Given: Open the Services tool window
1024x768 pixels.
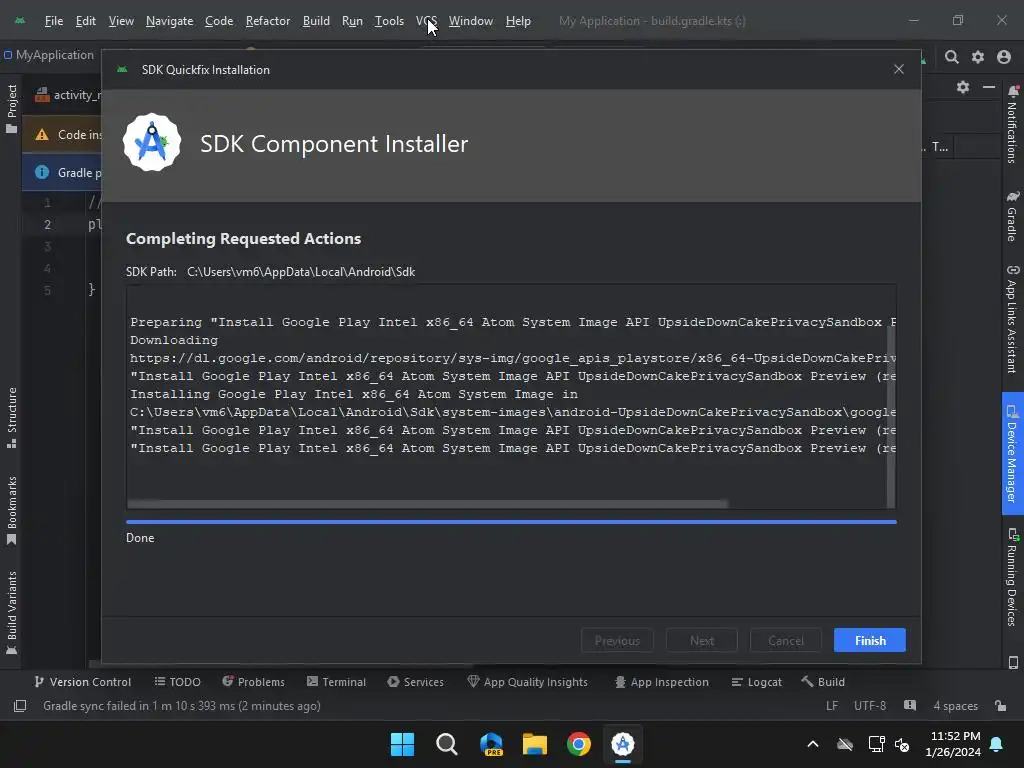Looking at the screenshot, I should coord(415,682).
